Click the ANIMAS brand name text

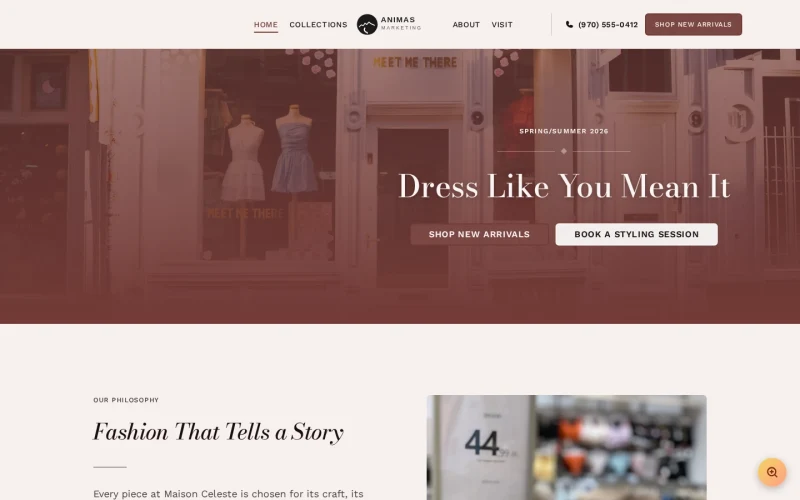coord(398,20)
